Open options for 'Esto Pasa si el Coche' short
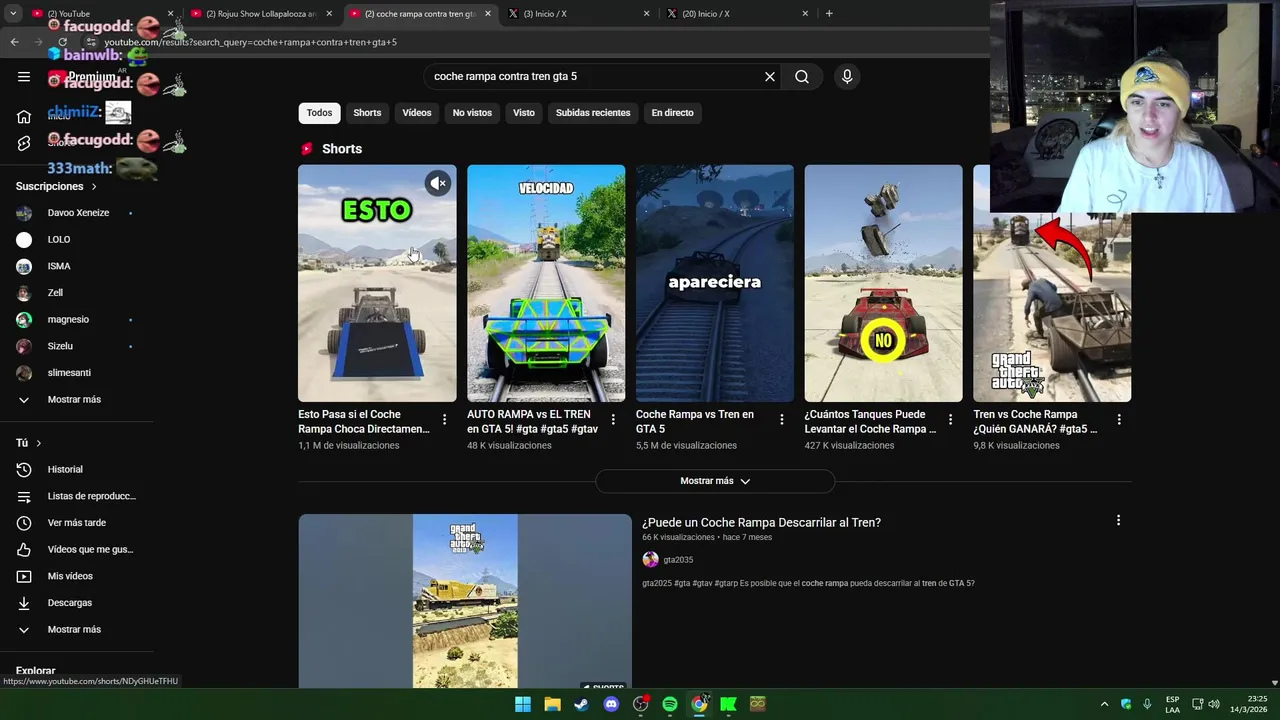The width and height of the screenshot is (1280, 720). pyautogui.click(x=445, y=420)
